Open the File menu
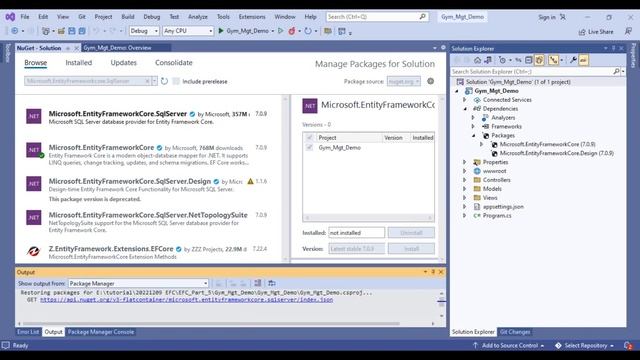 click(x=25, y=17)
